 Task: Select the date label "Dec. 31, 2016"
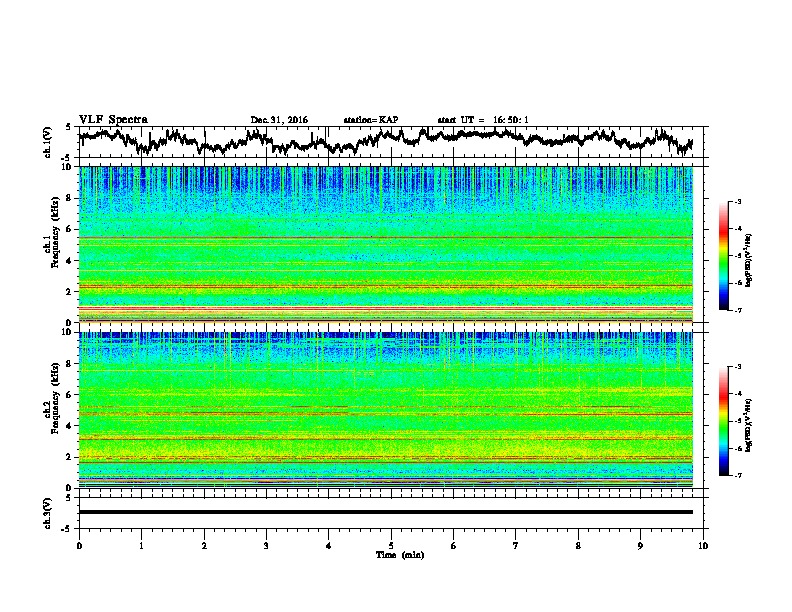[279, 120]
